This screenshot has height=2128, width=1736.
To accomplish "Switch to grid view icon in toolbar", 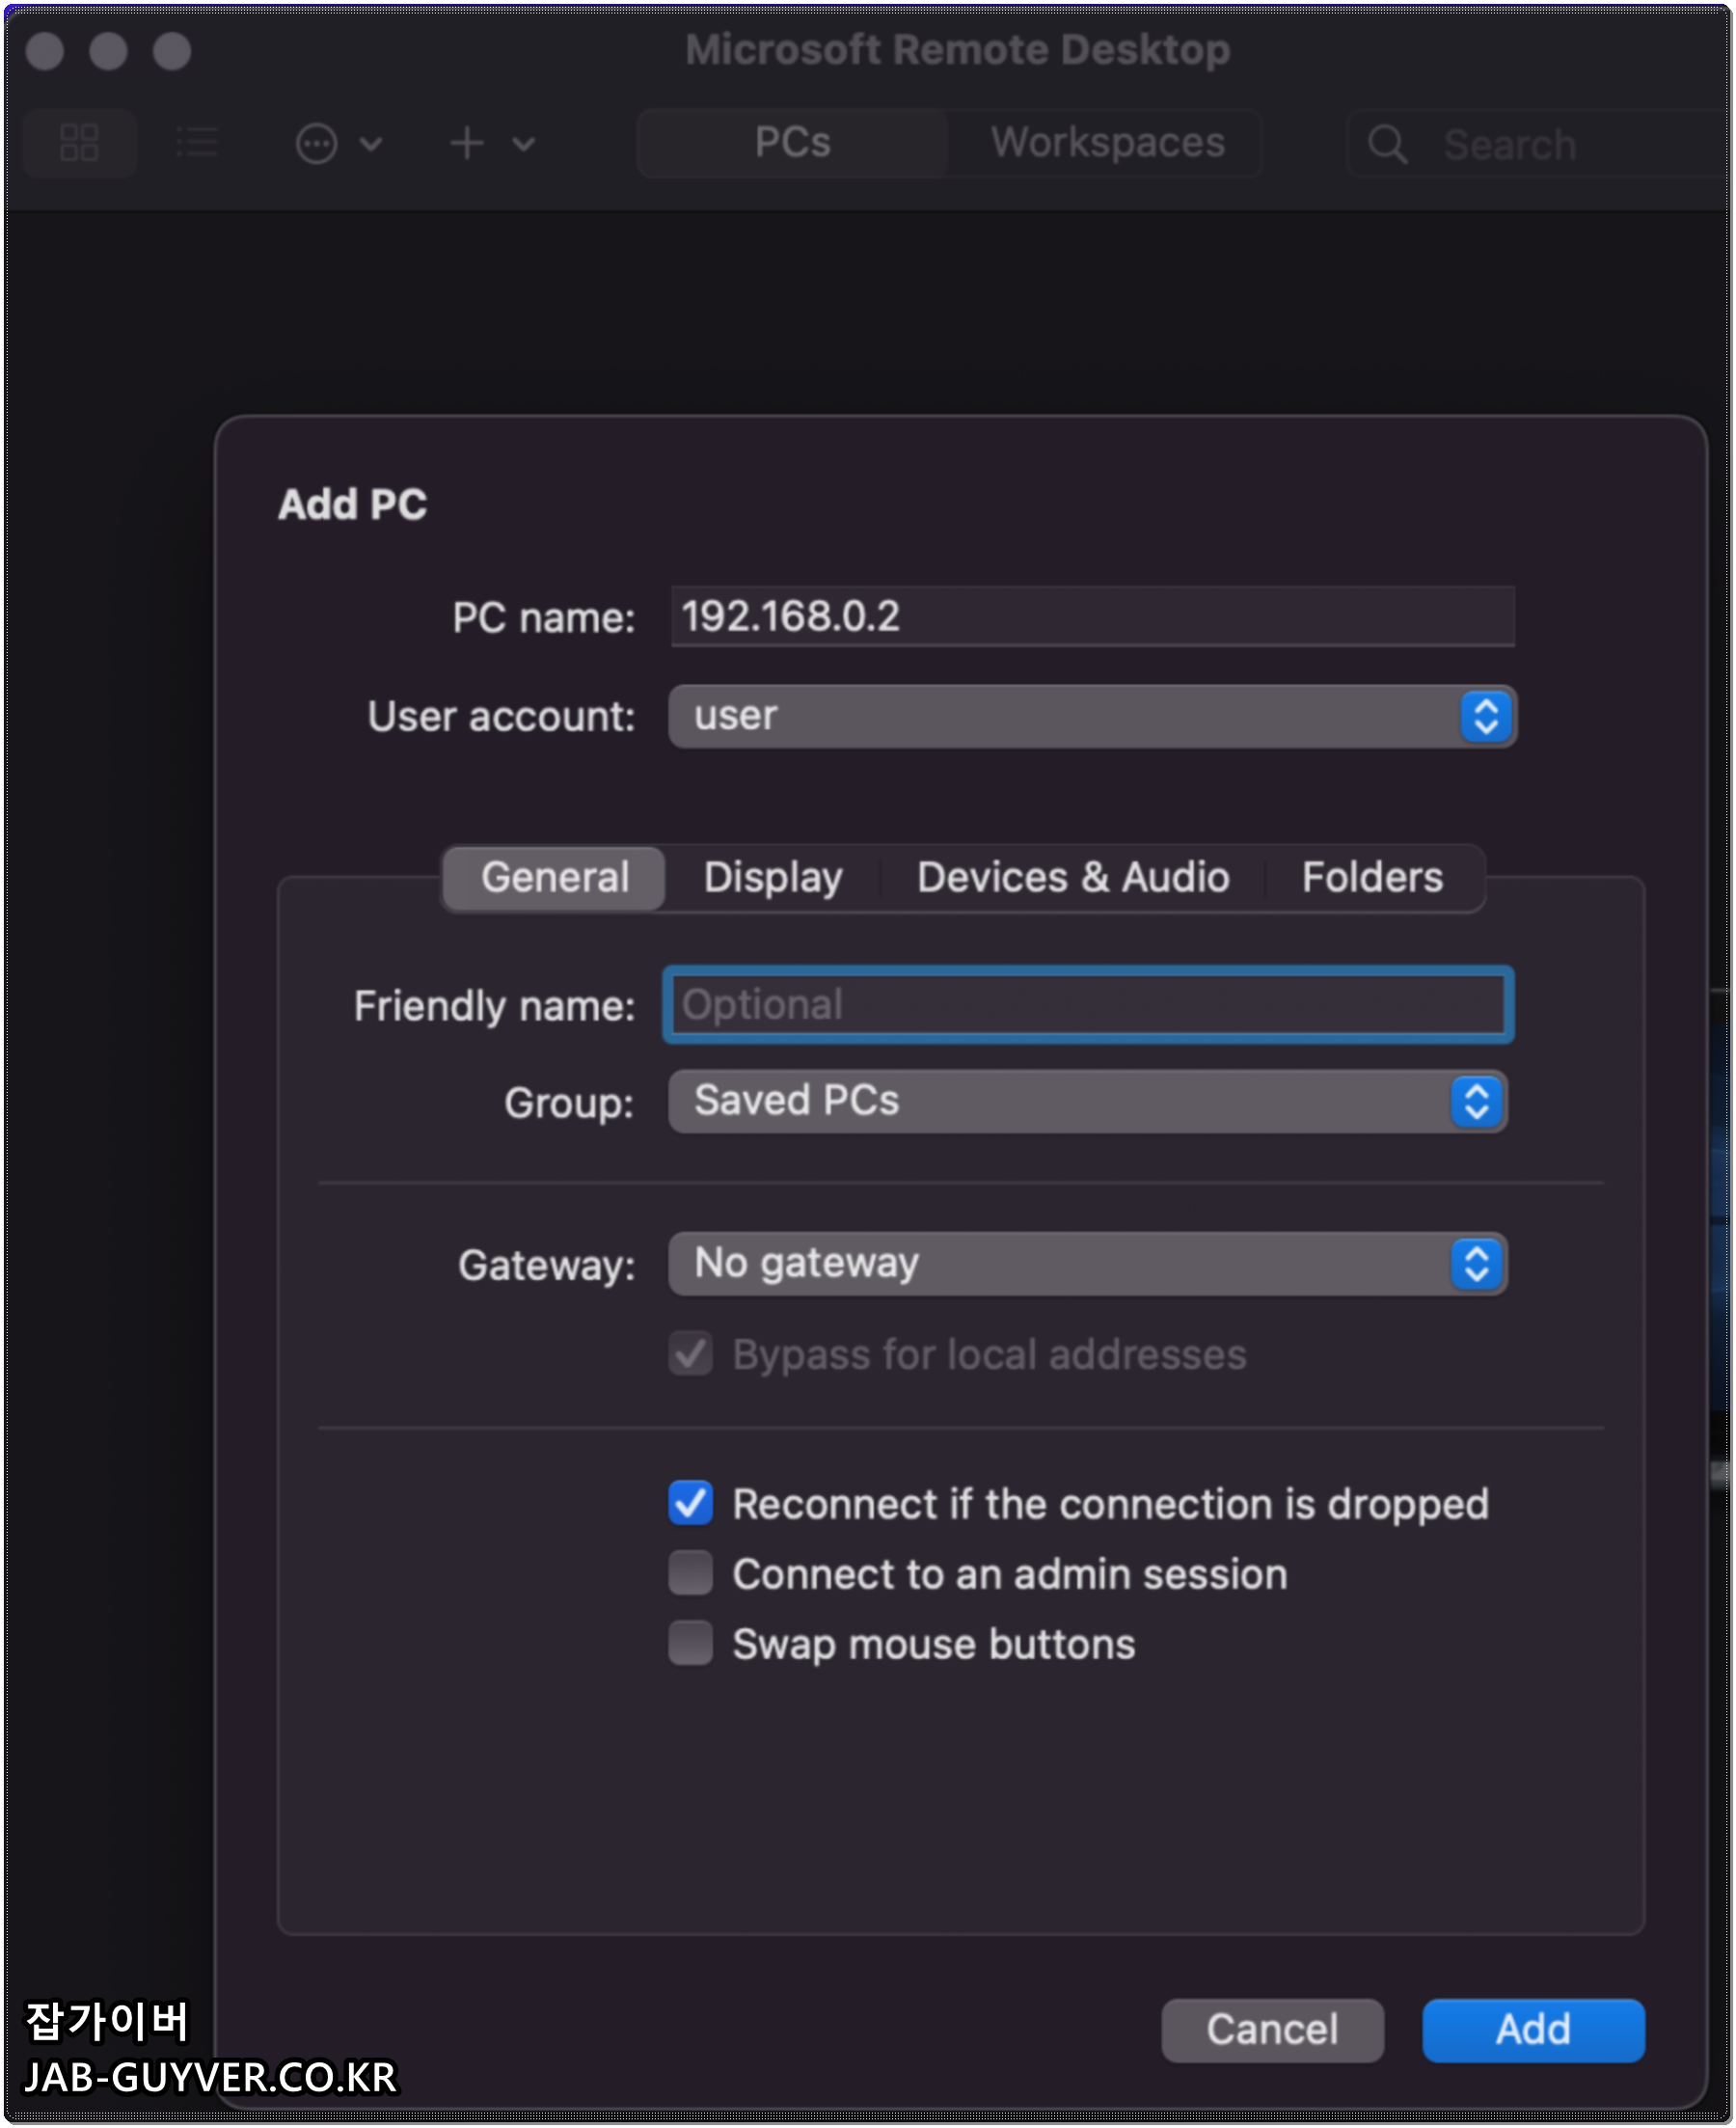I will pos(79,143).
